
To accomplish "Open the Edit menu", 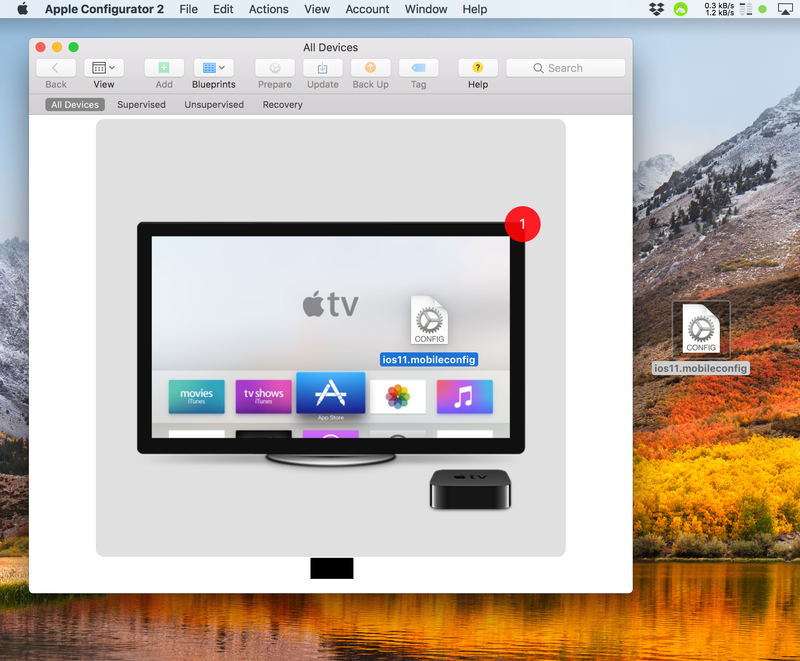I will pos(223,9).
